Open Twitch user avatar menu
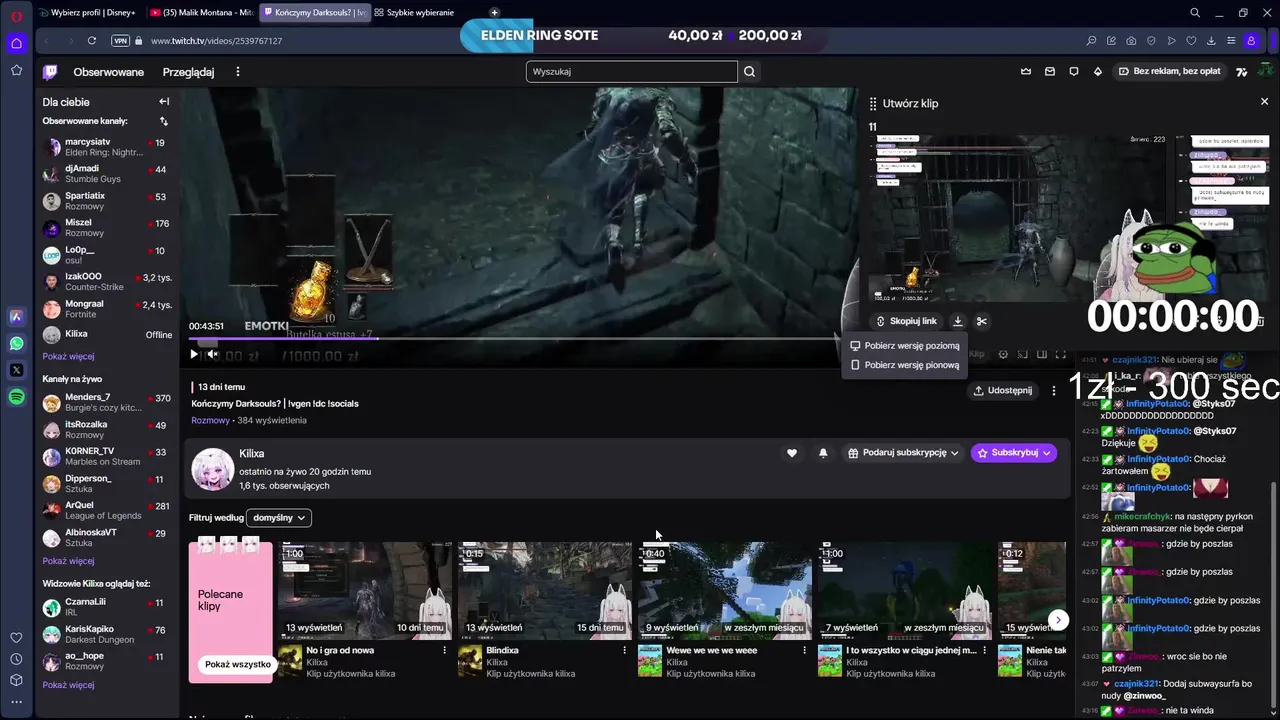1280x720 pixels. pyautogui.click(x=1265, y=72)
